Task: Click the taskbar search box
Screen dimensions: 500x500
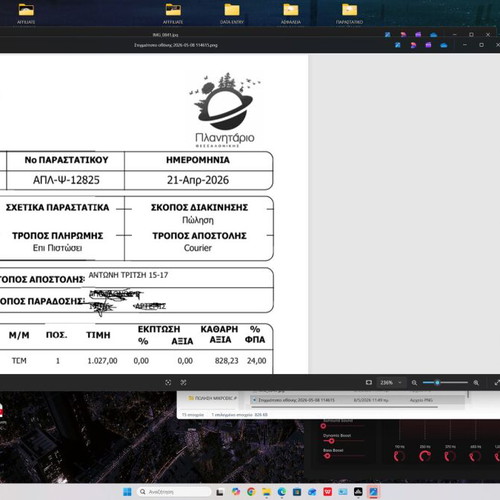Action: pos(174,492)
